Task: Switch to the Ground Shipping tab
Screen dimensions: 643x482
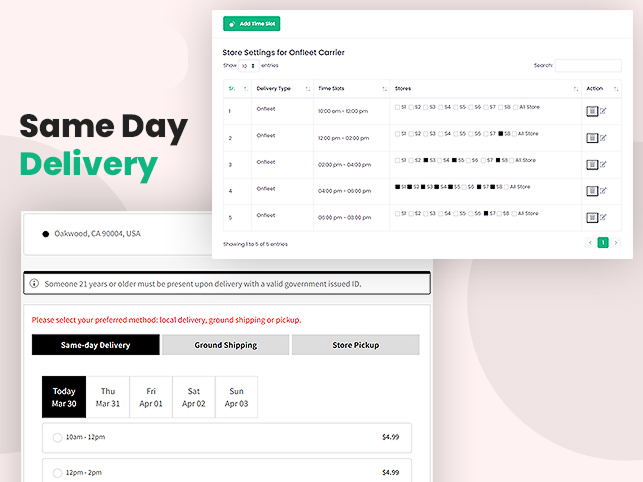Action: [x=226, y=345]
